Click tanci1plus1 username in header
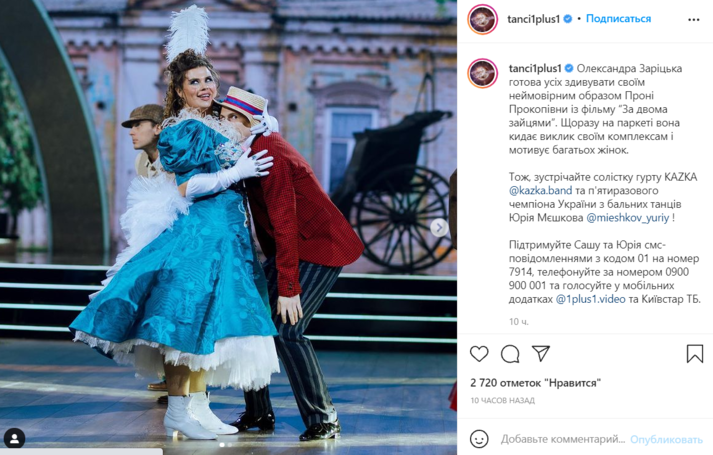 [533, 19]
